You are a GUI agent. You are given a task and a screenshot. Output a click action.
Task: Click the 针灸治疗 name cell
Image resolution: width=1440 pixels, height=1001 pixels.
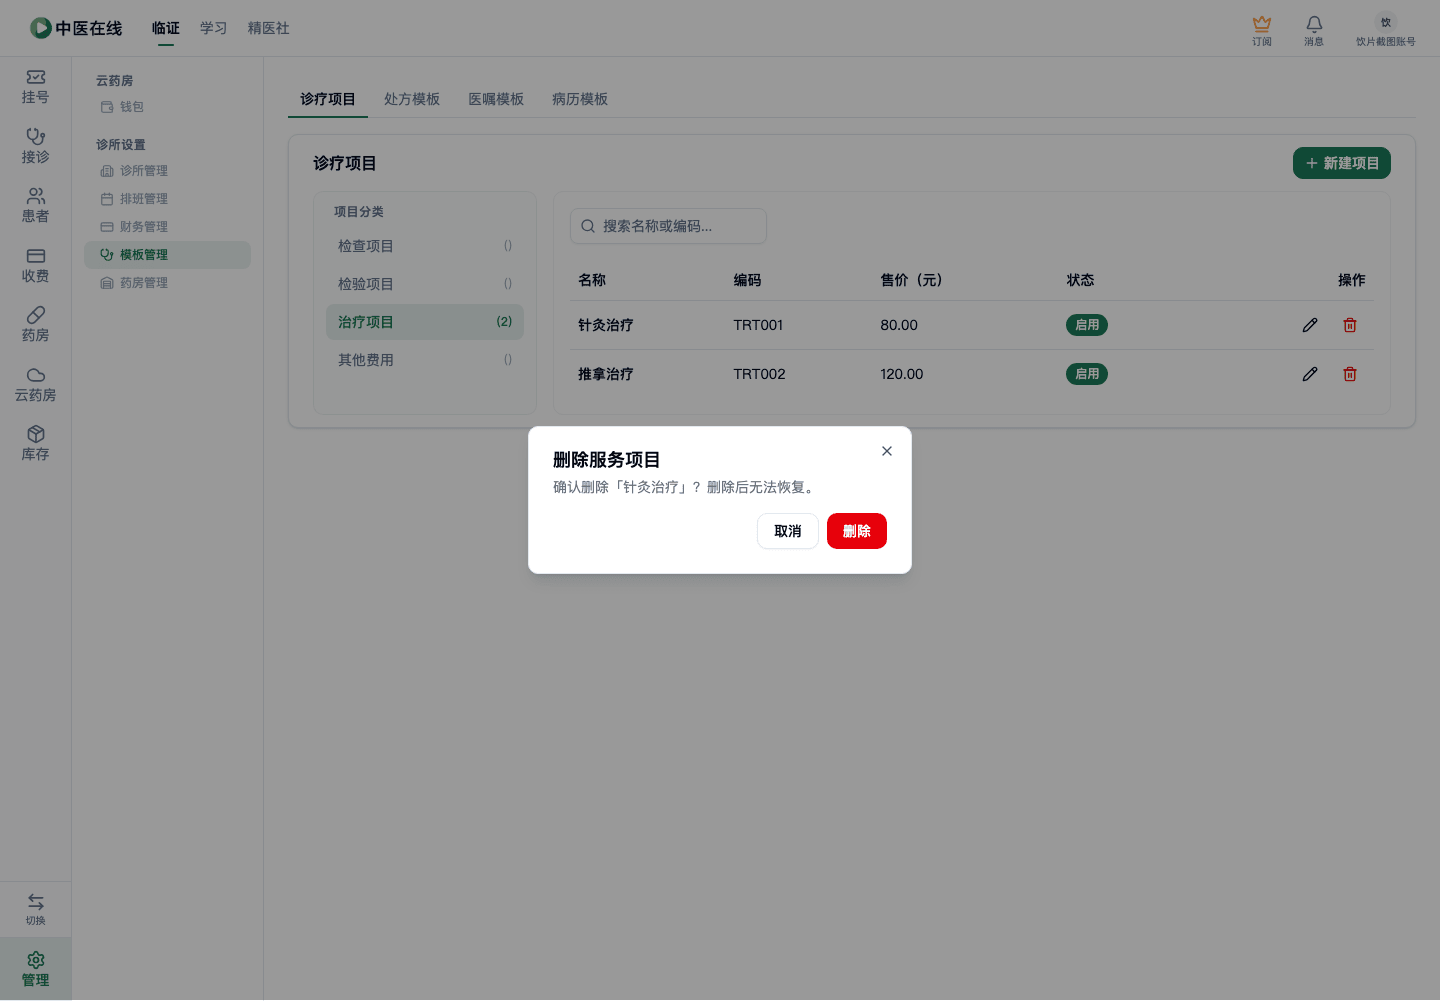pyautogui.click(x=606, y=325)
